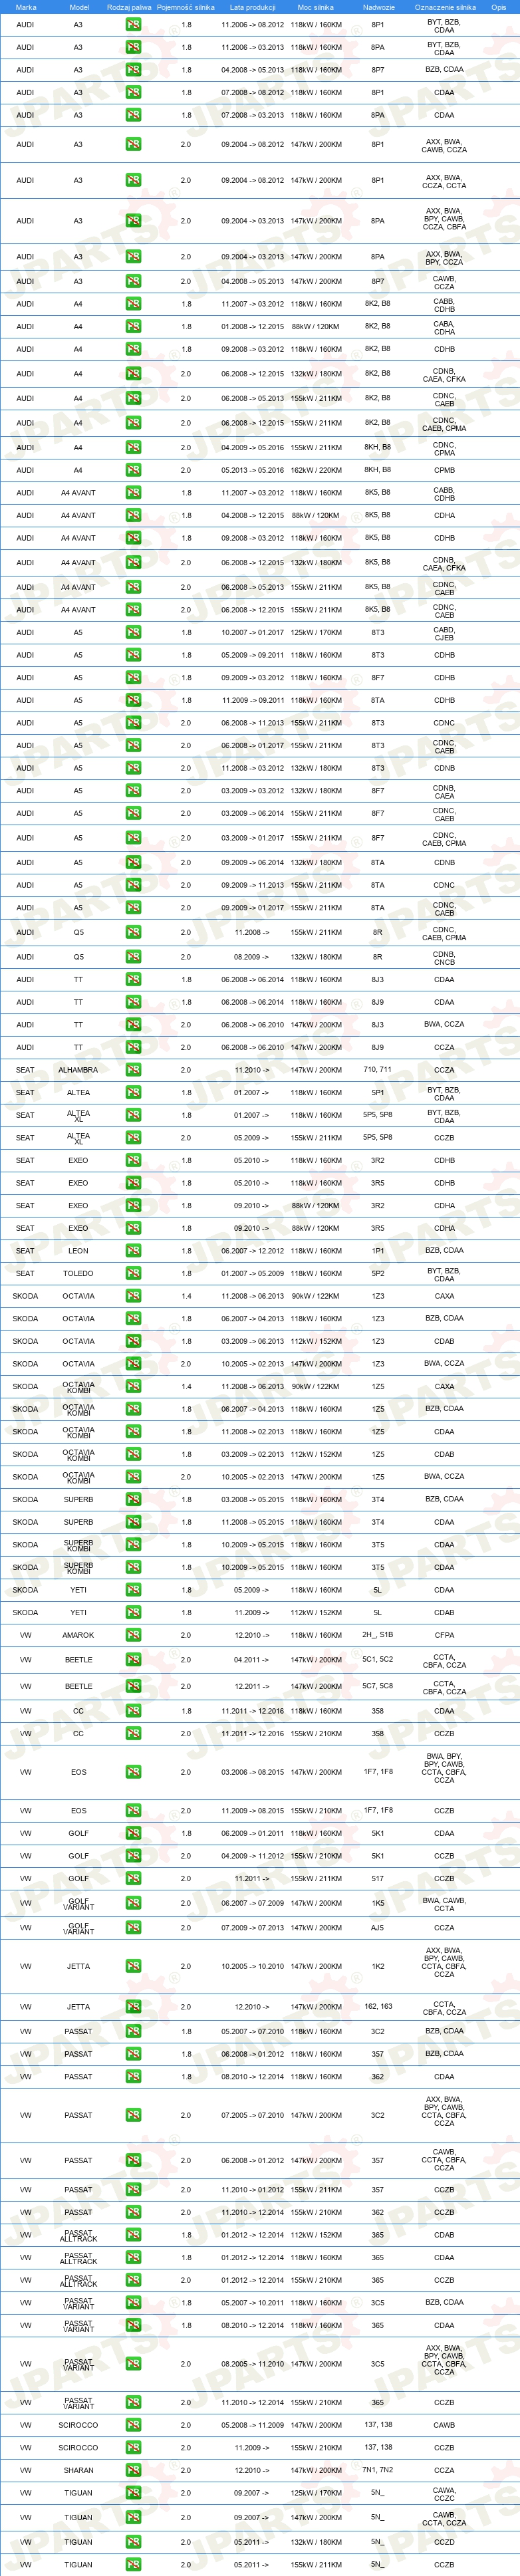520x2576 pixels.
Task: Click the fuel icon for VW EOS 03.2006
Action: (x=133, y=1772)
